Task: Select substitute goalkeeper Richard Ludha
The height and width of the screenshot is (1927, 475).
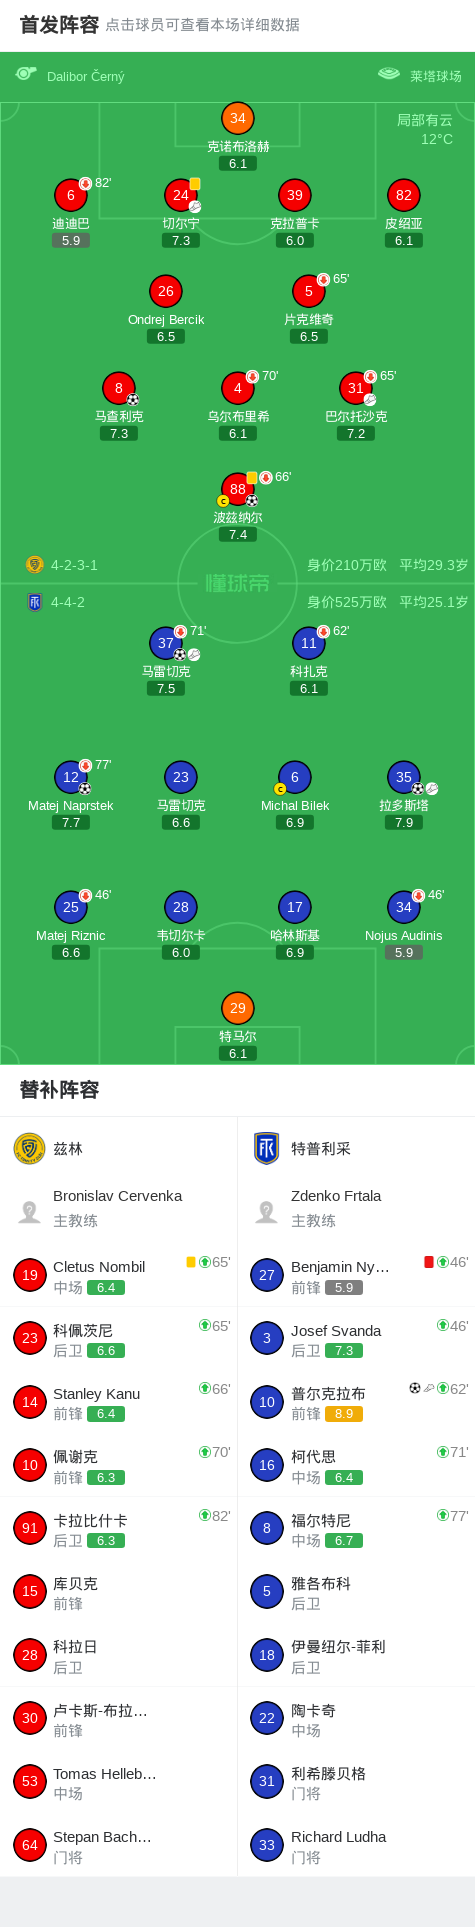Action: point(356,1845)
